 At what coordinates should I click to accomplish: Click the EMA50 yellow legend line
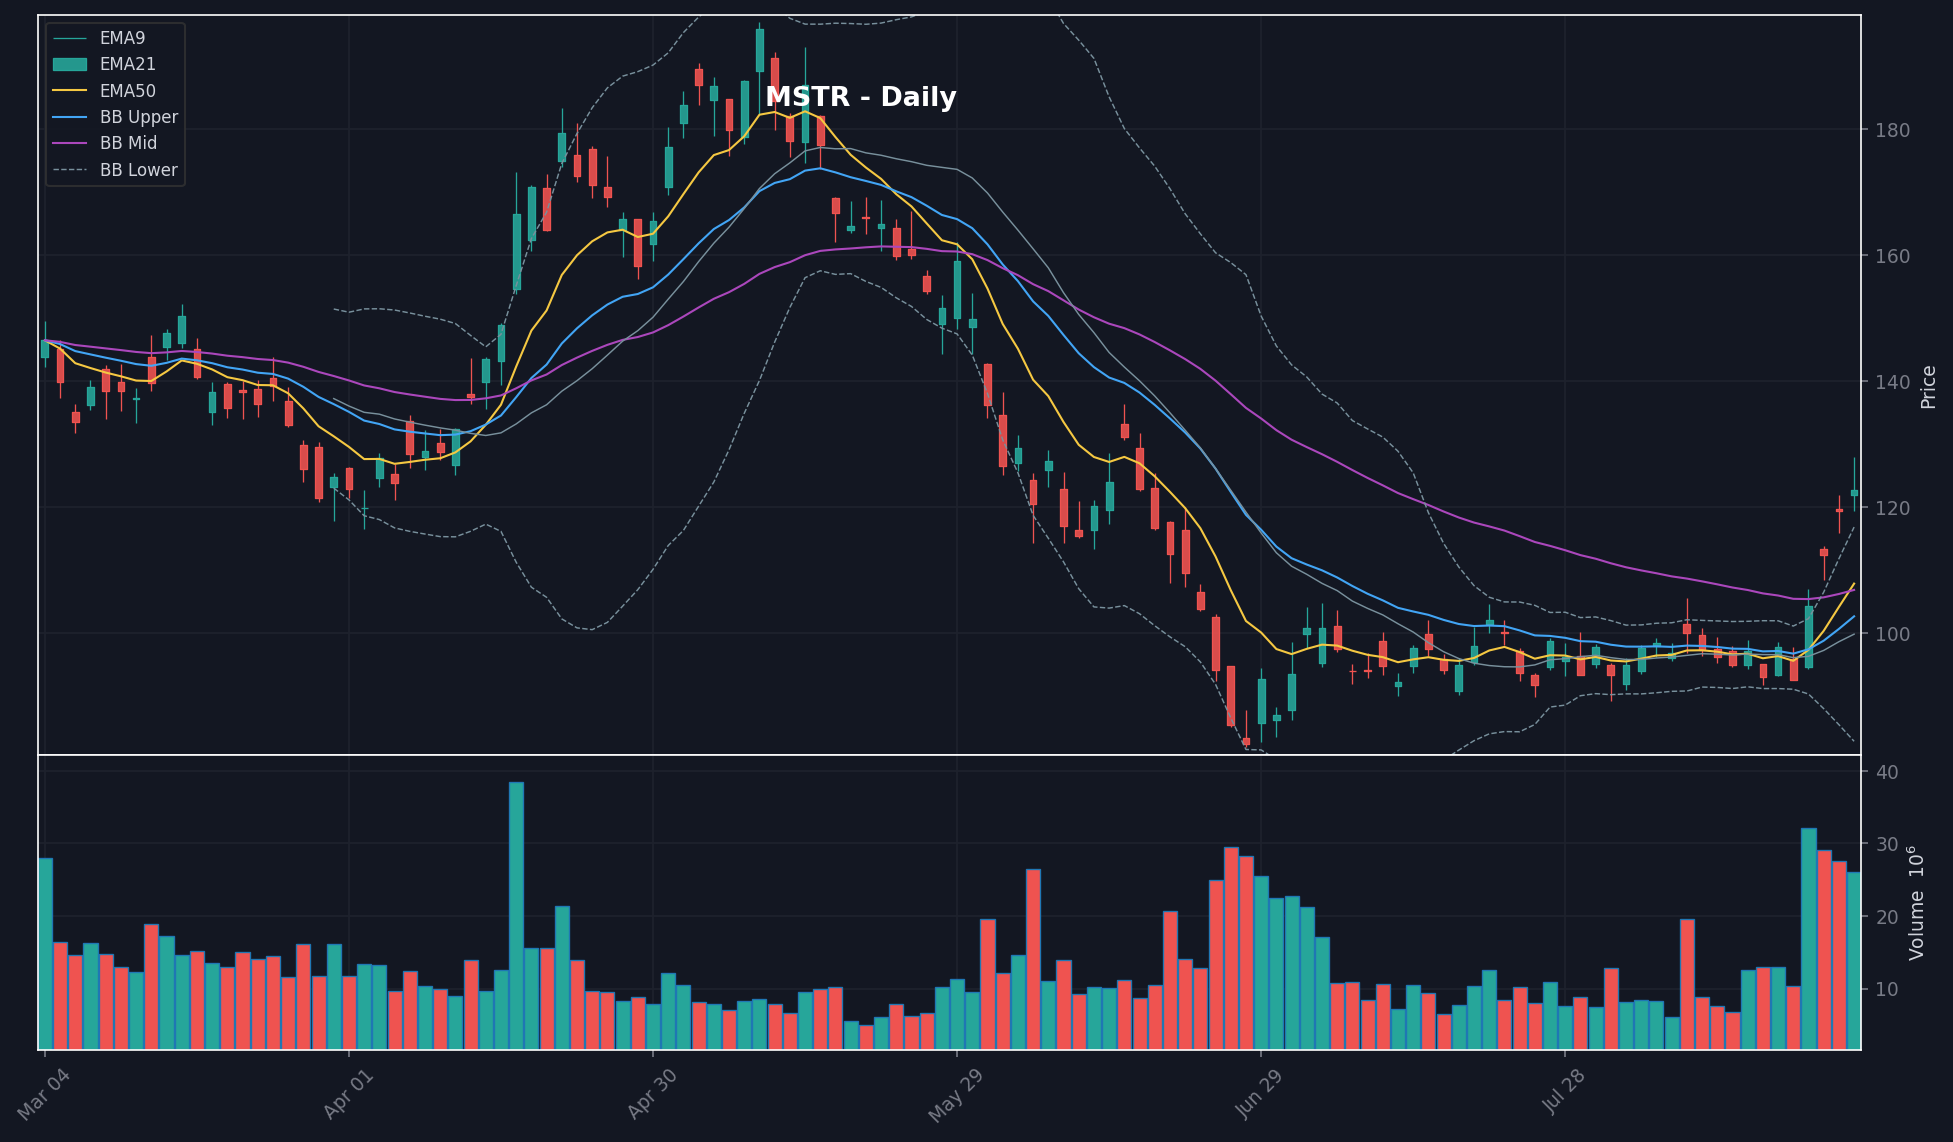[x=70, y=91]
